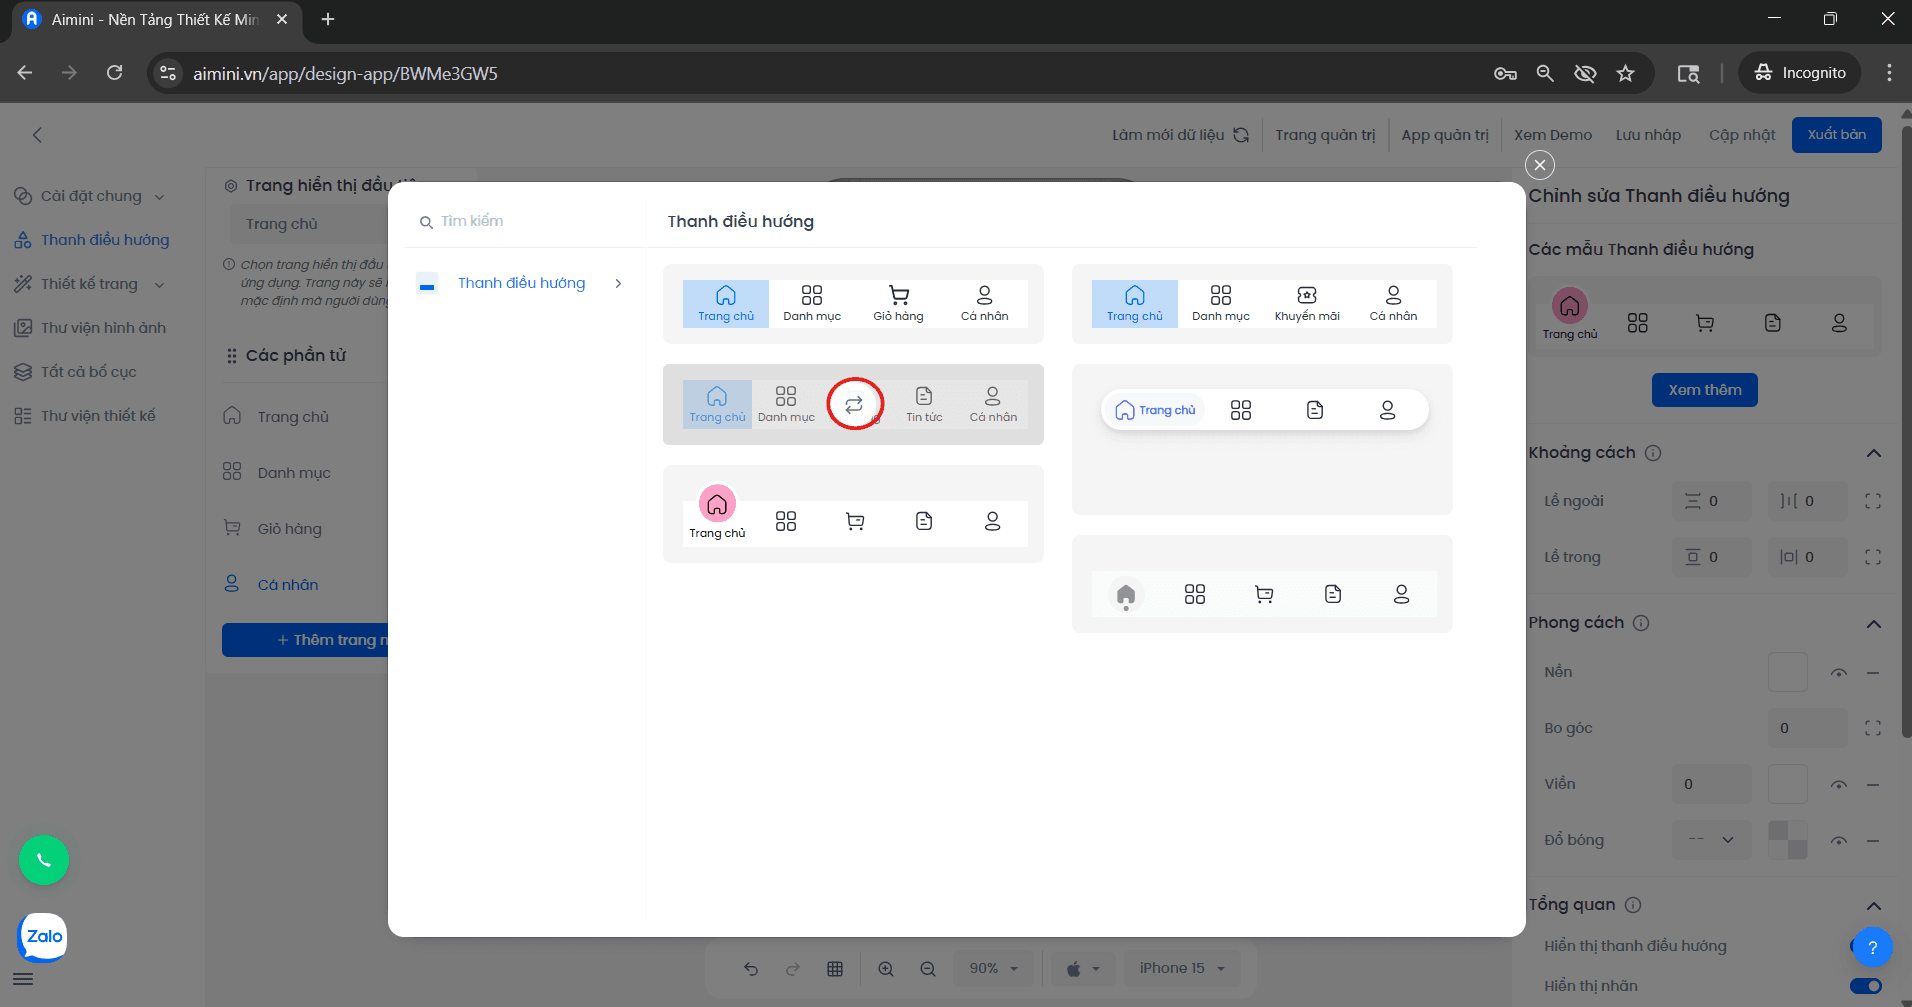Toggle visibility eye for Viền border

[1838, 785]
